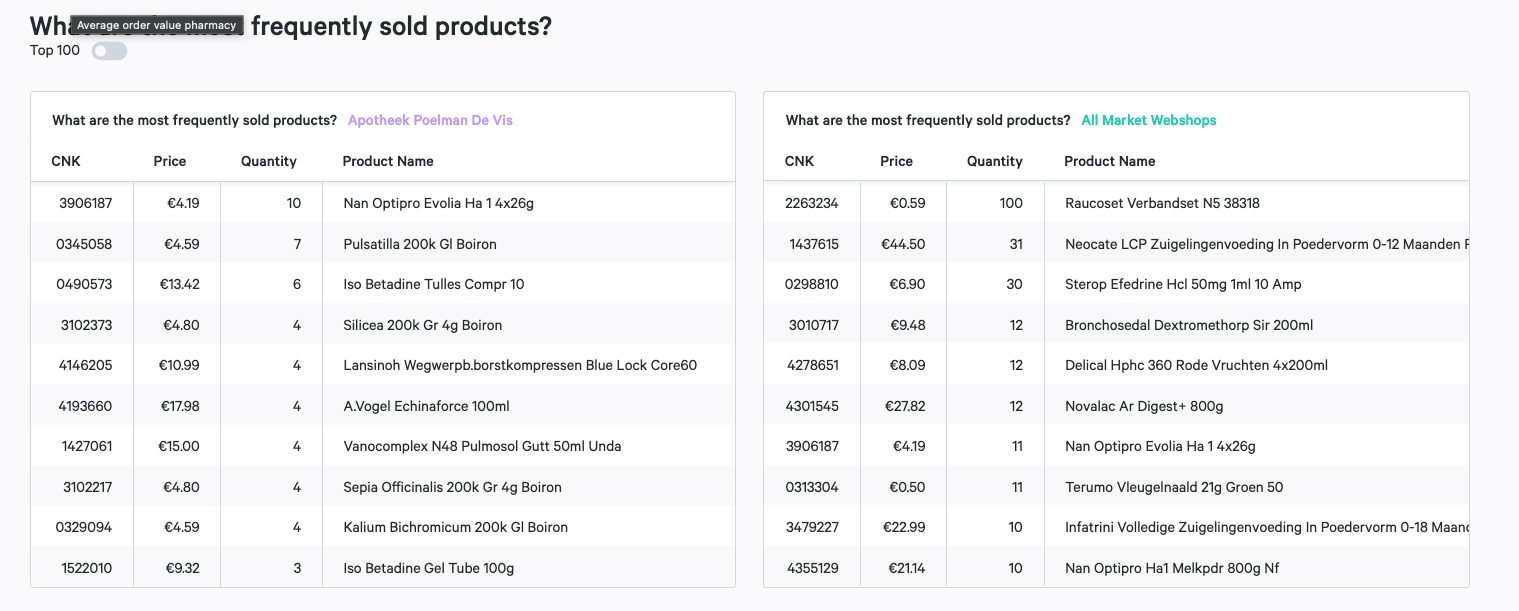The image size is (1519, 611).
Task: Click CNK code 4193660
Action: pyautogui.click(x=86, y=406)
